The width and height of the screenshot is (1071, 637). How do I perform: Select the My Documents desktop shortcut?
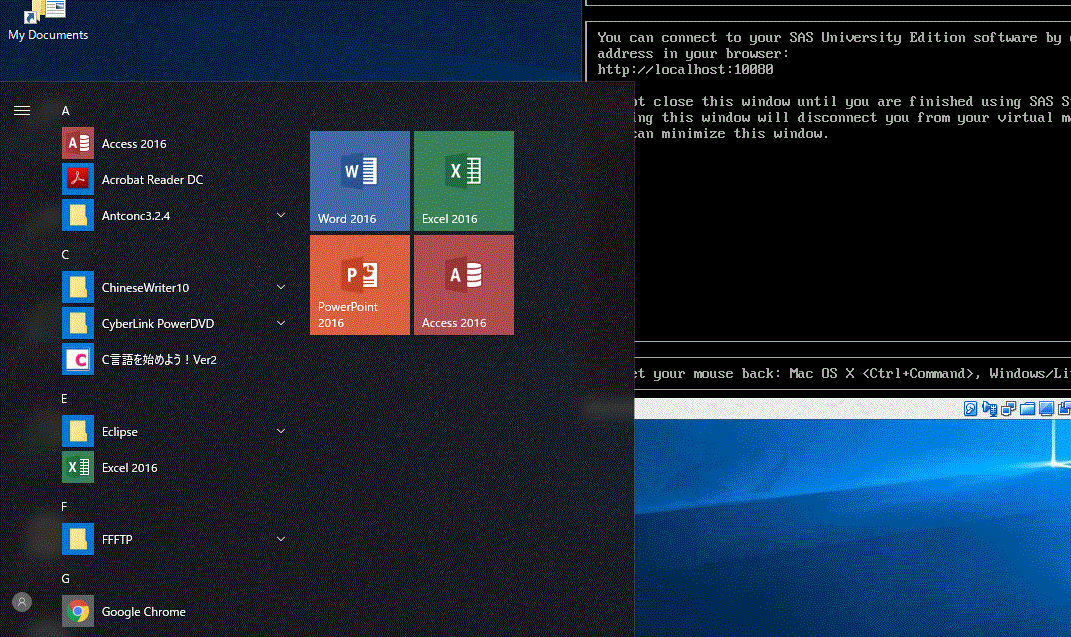48,20
